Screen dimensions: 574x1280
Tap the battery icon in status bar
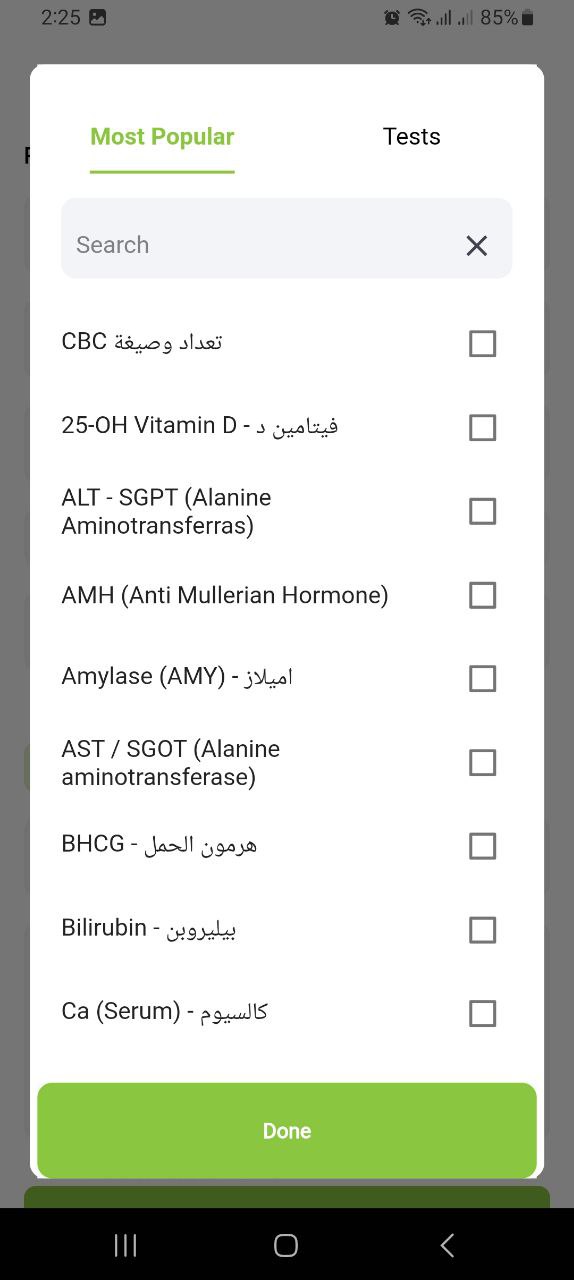coord(528,17)
